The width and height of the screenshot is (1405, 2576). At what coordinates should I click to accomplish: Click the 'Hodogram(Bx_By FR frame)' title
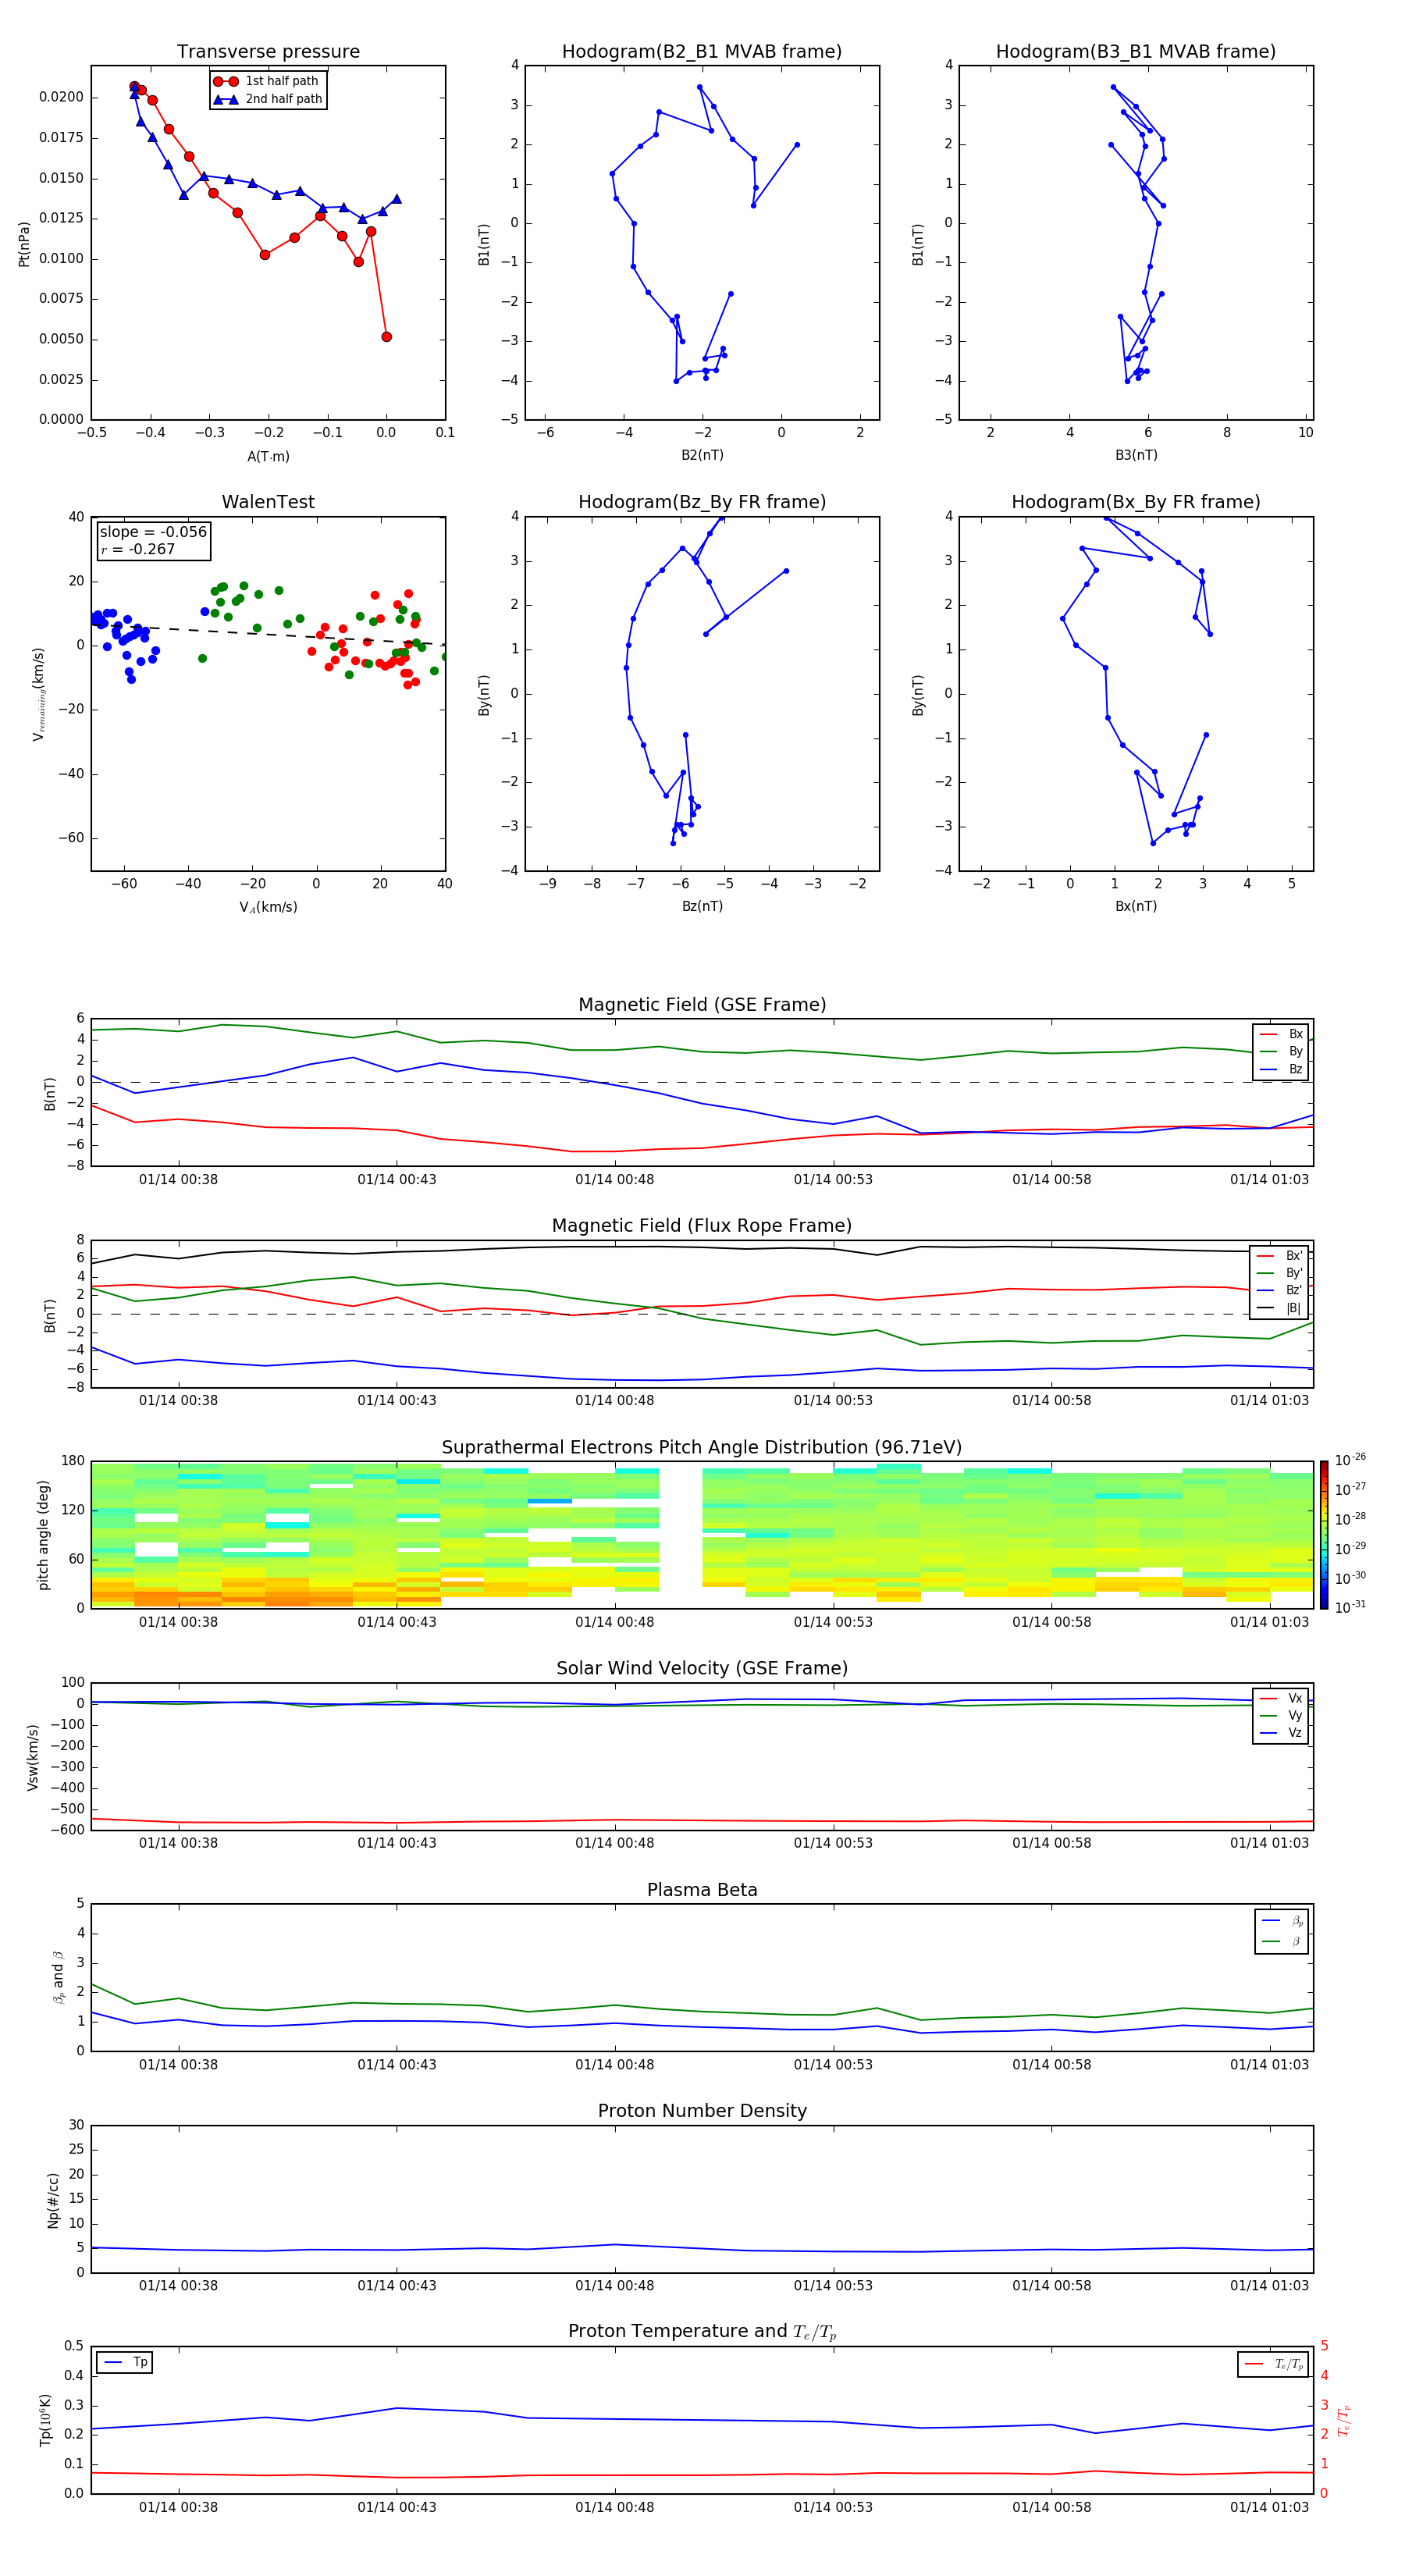[x=1136, y=502]
